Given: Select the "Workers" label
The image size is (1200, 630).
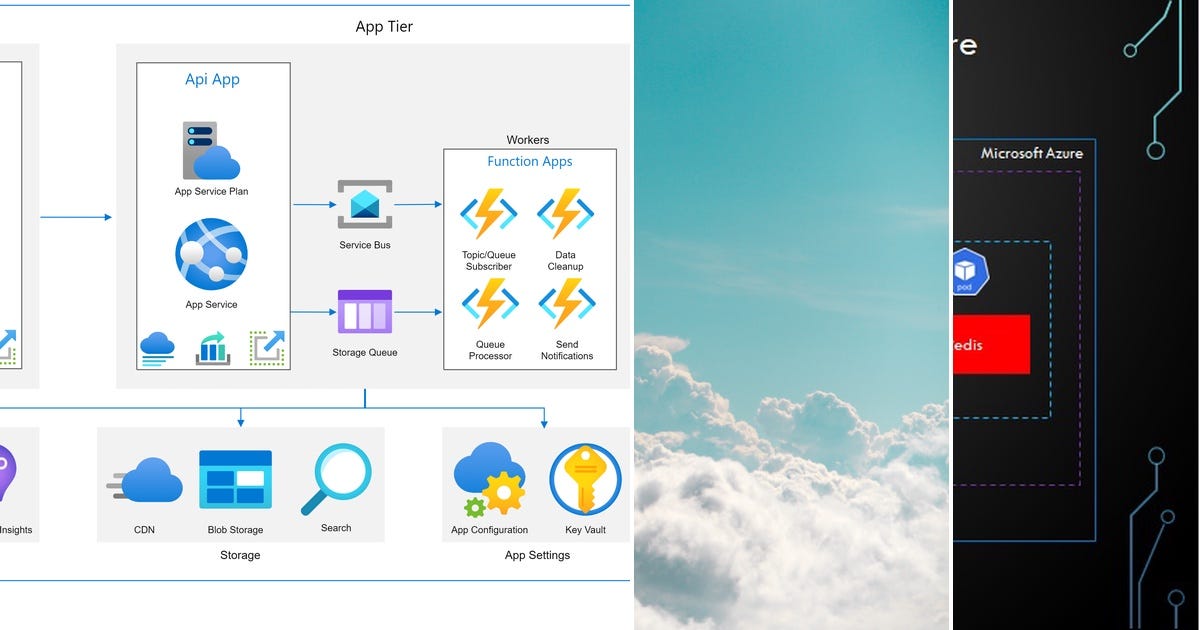Looking at the screenshot, I should pos(528,140).
